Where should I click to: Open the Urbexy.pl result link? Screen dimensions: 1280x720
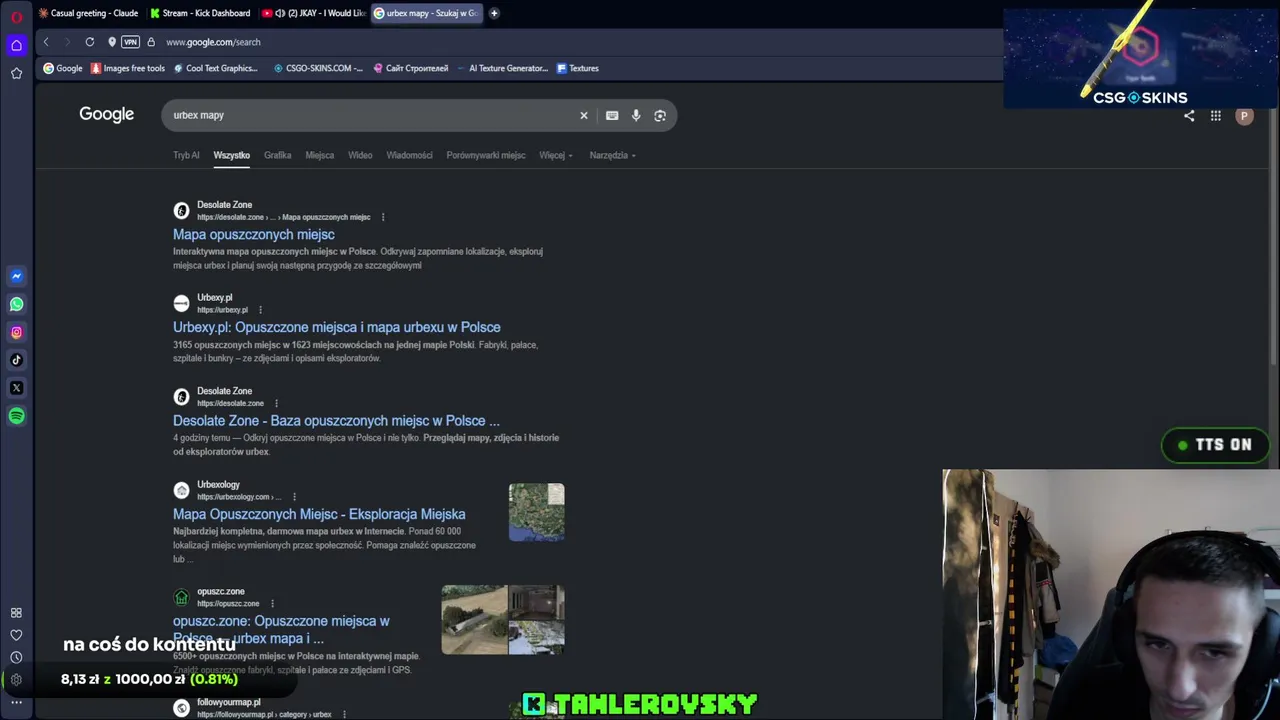pyautogui.click(x=337, y=327)
